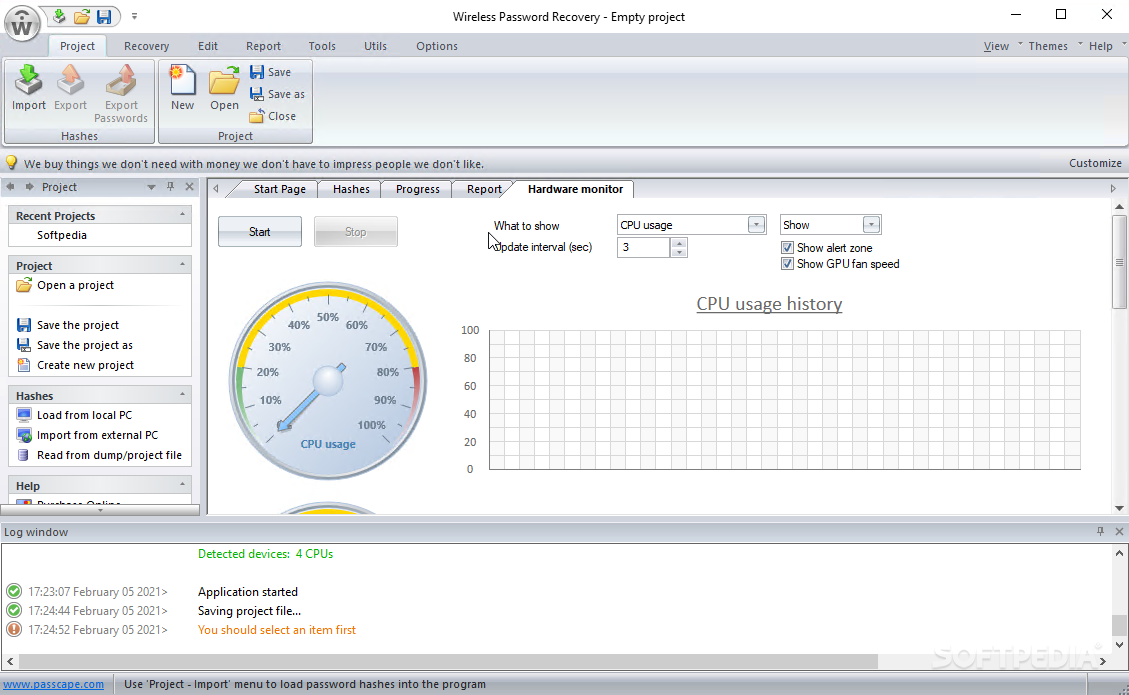Screen dimensions: 1129x695
Task: Click the log window horizontal scrollbar
Action: 448,660
